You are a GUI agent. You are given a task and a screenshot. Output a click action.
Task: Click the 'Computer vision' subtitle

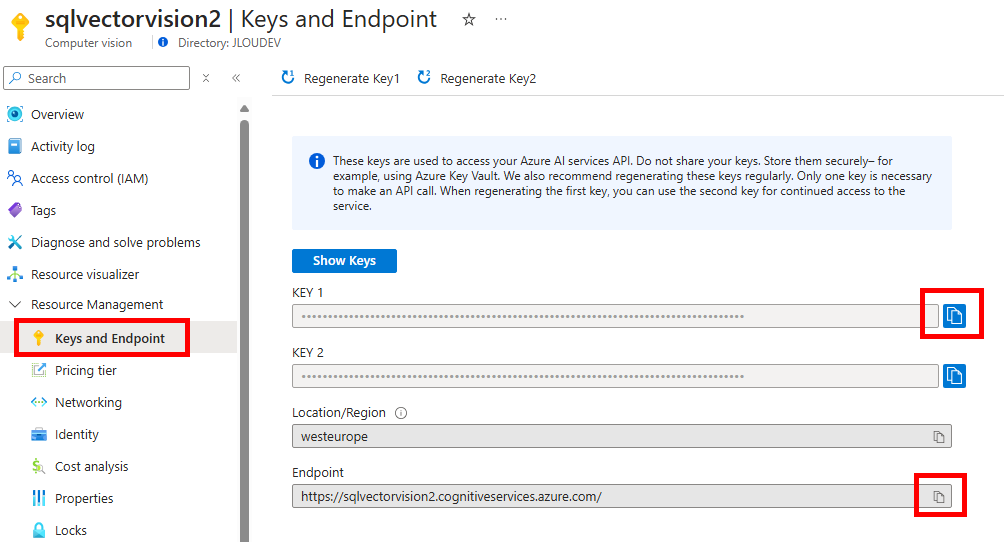[88, 43]
